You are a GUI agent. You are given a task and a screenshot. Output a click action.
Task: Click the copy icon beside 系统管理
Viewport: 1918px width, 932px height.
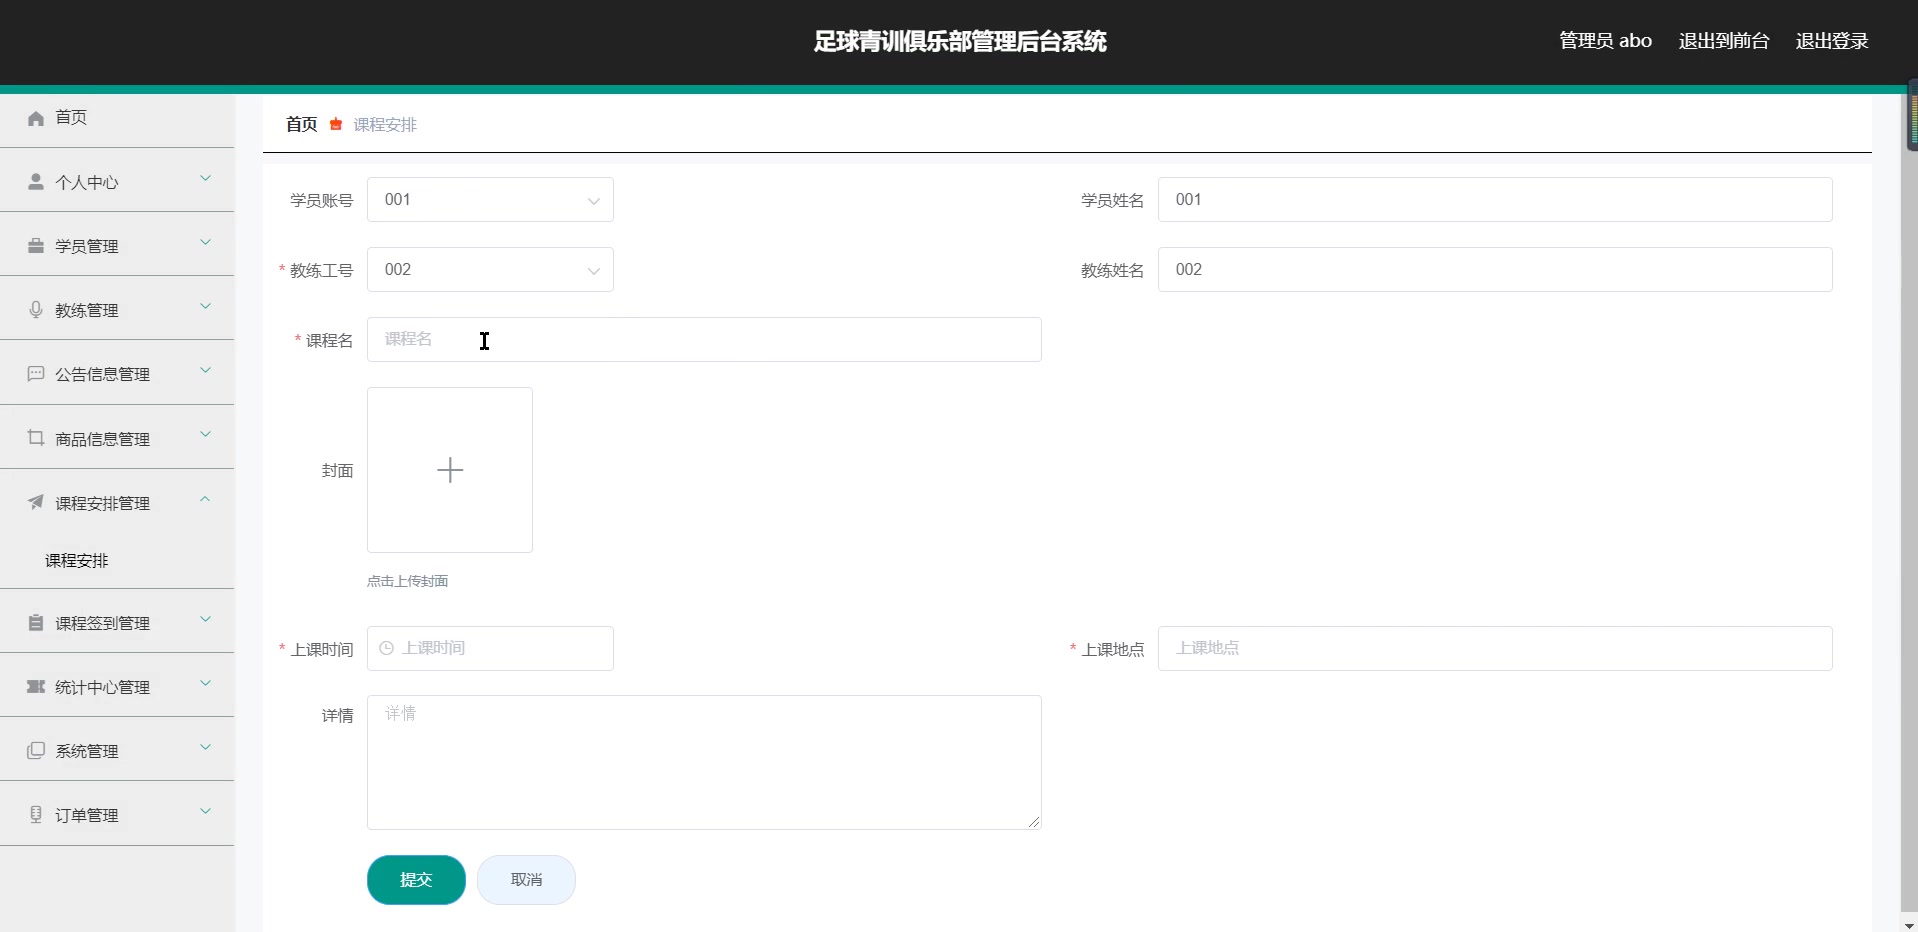click(x=36, y=751)
